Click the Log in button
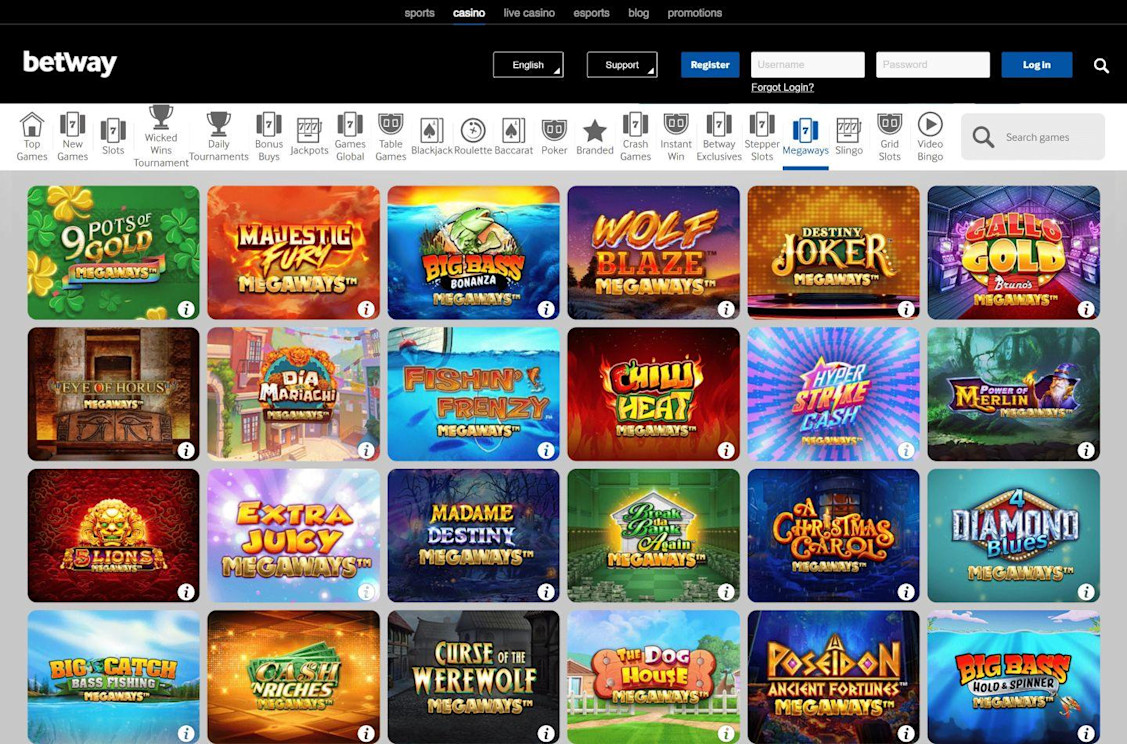The image size is (1127, 744). (x=1036, y=65)
